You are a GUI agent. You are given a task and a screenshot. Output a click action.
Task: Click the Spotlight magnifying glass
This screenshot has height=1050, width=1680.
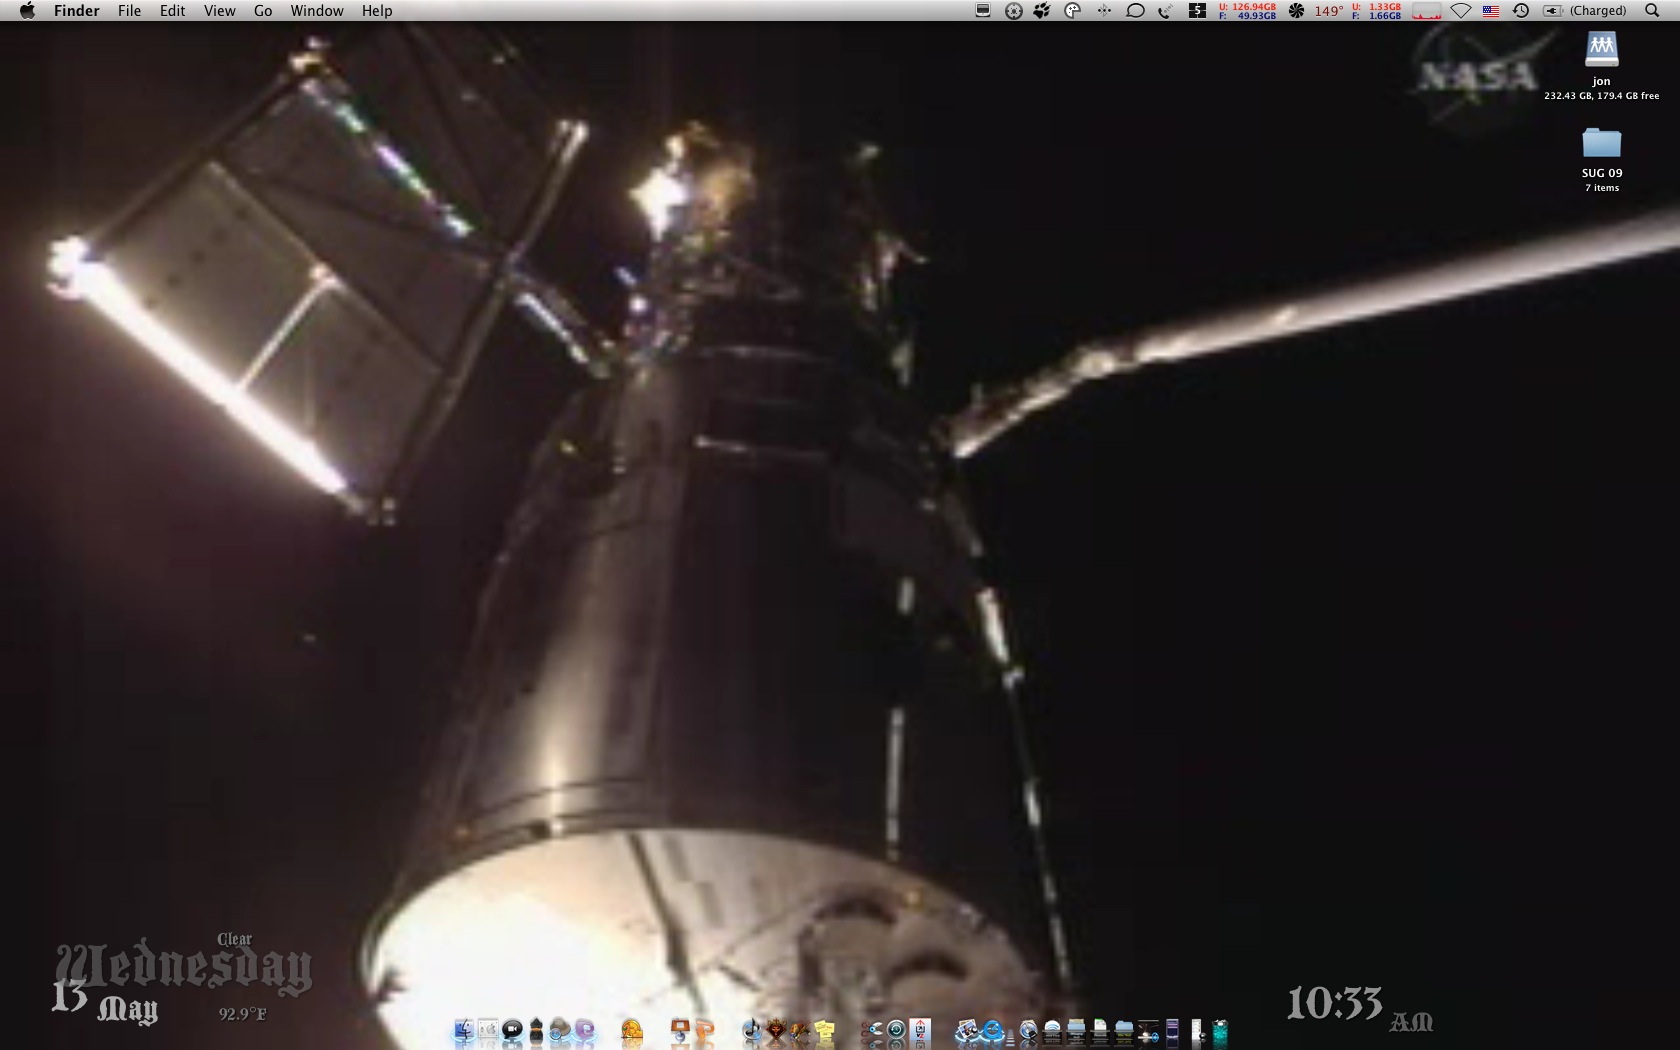tap(1652, 11)
